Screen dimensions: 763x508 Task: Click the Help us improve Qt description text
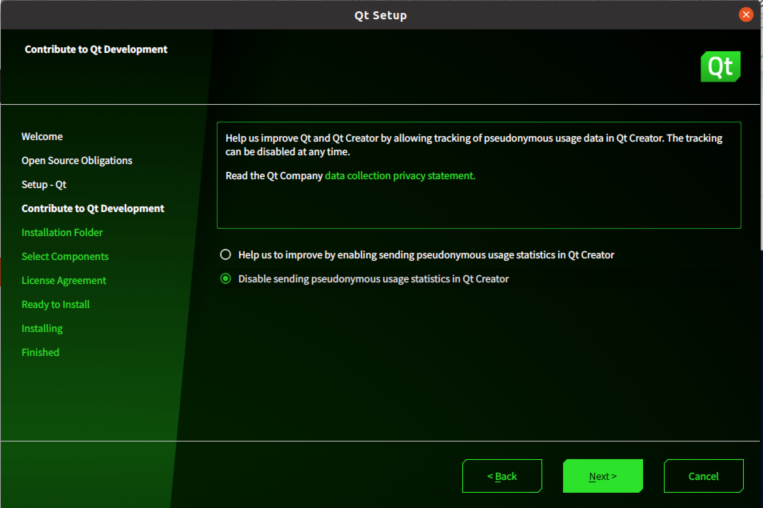(x=473, y=145)
